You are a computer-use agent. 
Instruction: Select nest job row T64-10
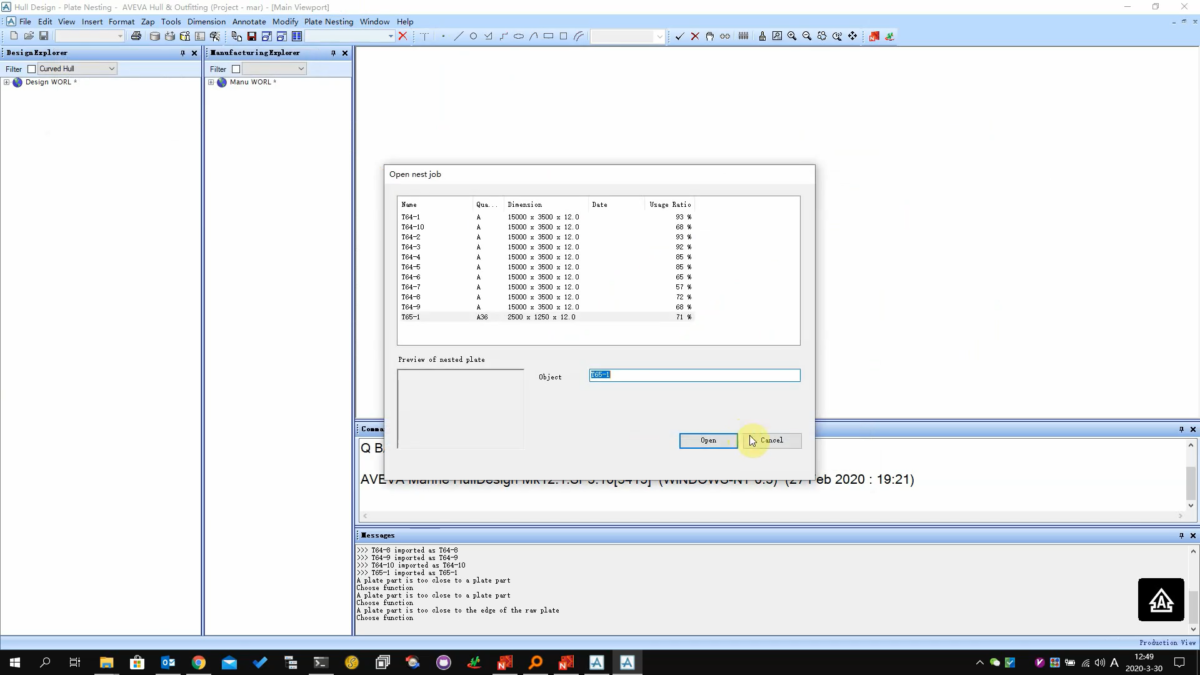coord(546,227)
